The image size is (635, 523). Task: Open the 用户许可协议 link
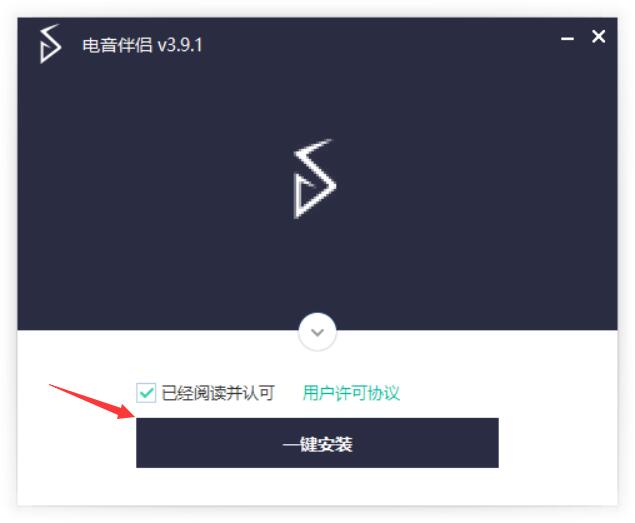(x=351, y=393)
